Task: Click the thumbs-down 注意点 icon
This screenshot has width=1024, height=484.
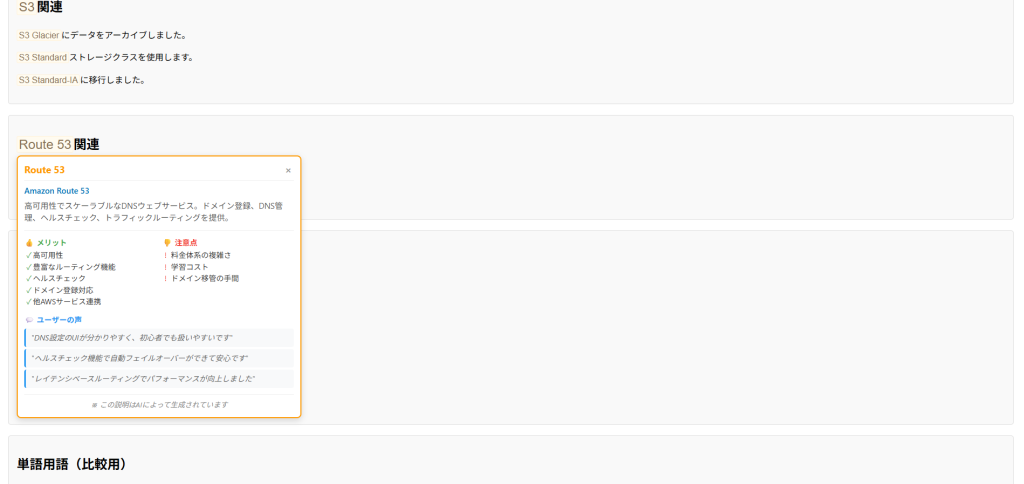Action: pyautogui.click(x=167, y=243)
